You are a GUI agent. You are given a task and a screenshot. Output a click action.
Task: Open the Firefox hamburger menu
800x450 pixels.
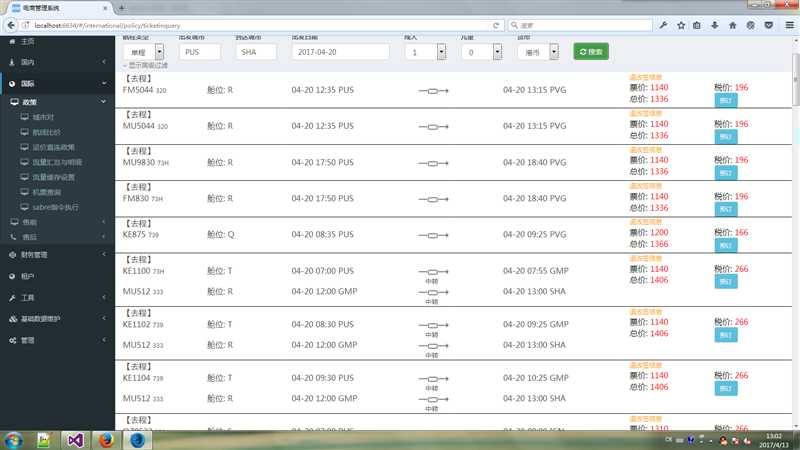tap(789, 25)
